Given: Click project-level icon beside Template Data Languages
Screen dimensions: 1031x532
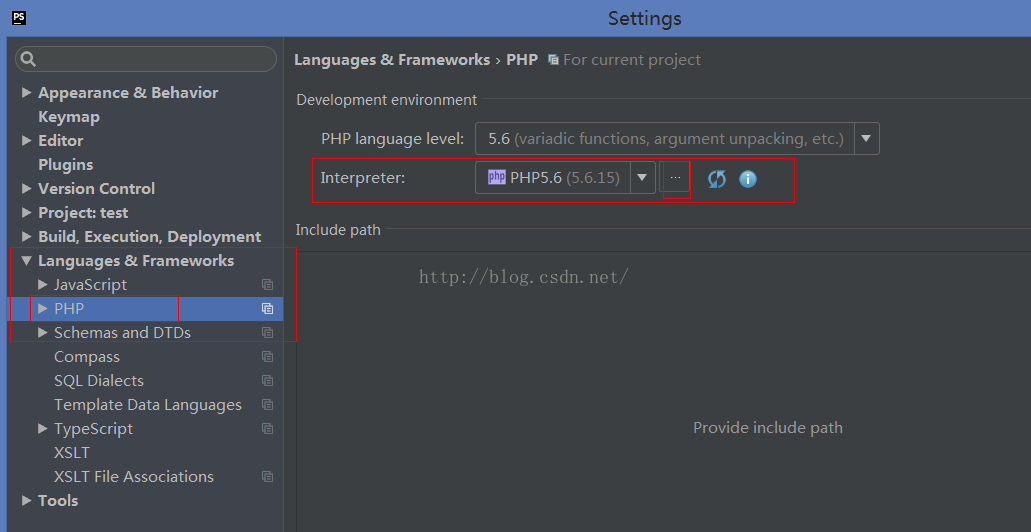Looking at the screenshot, I should (267, 405).
